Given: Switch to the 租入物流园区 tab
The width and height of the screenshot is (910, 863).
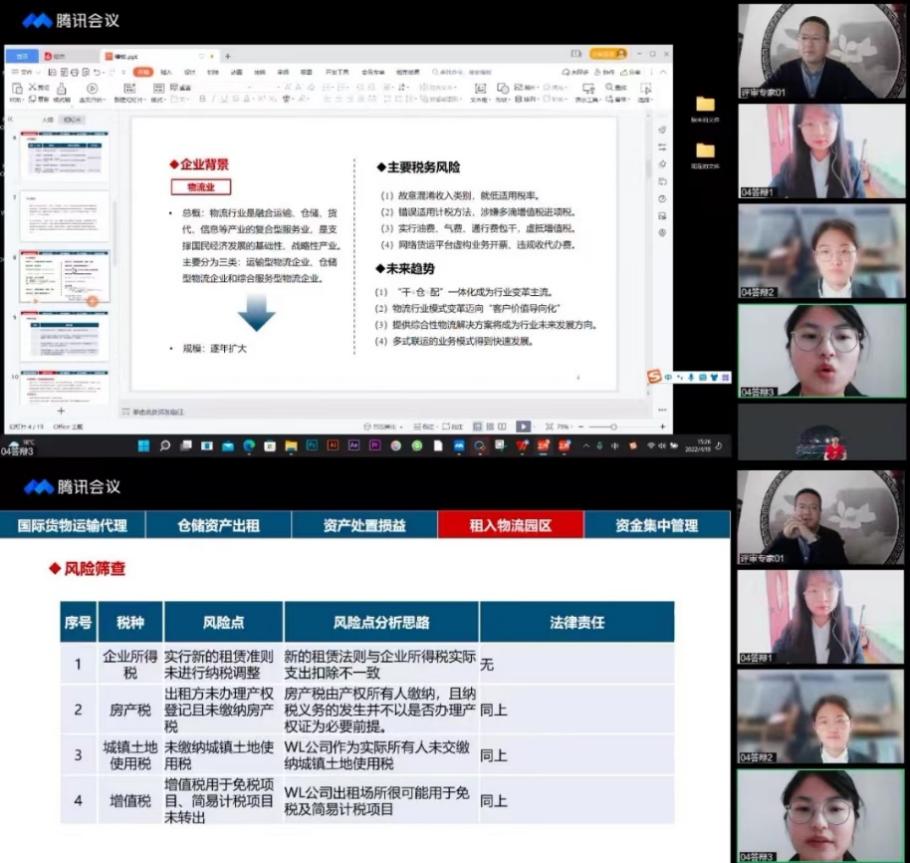Looking at the screenshot, I should coord(510,525).
